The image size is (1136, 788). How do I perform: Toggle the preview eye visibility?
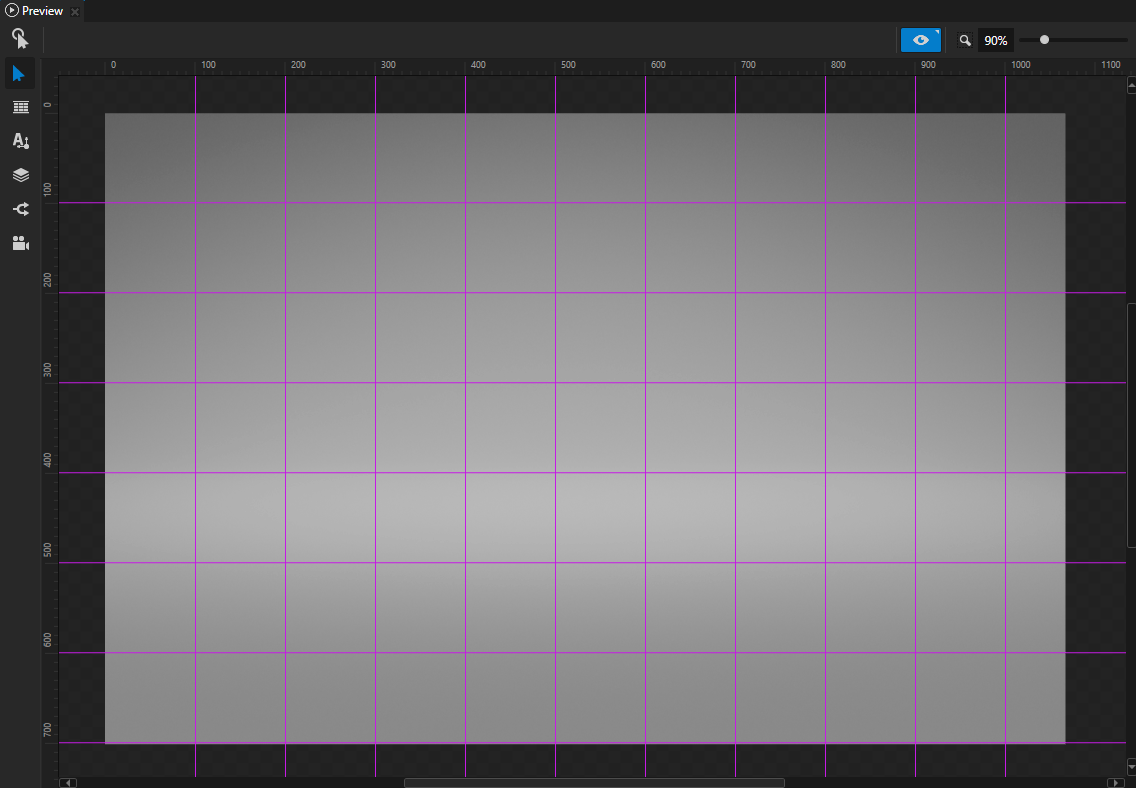pos(918,40)
